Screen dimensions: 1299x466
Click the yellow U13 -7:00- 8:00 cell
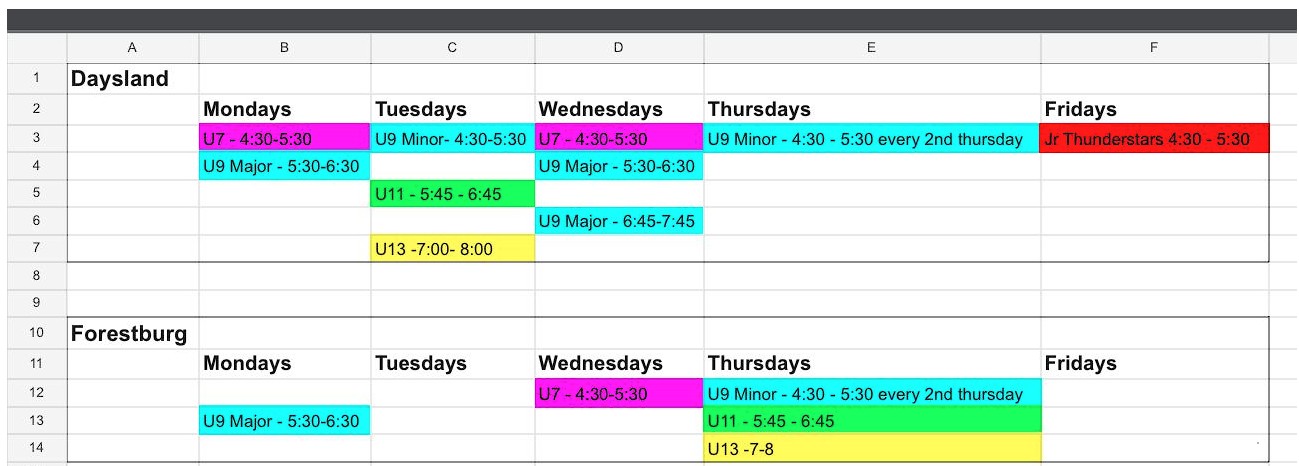click(x=452, y=249)
